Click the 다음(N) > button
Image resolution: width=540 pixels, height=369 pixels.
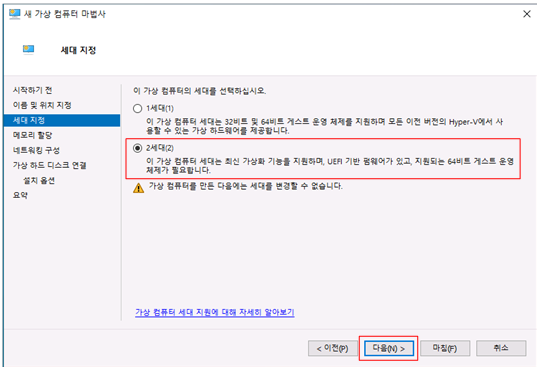389,348
